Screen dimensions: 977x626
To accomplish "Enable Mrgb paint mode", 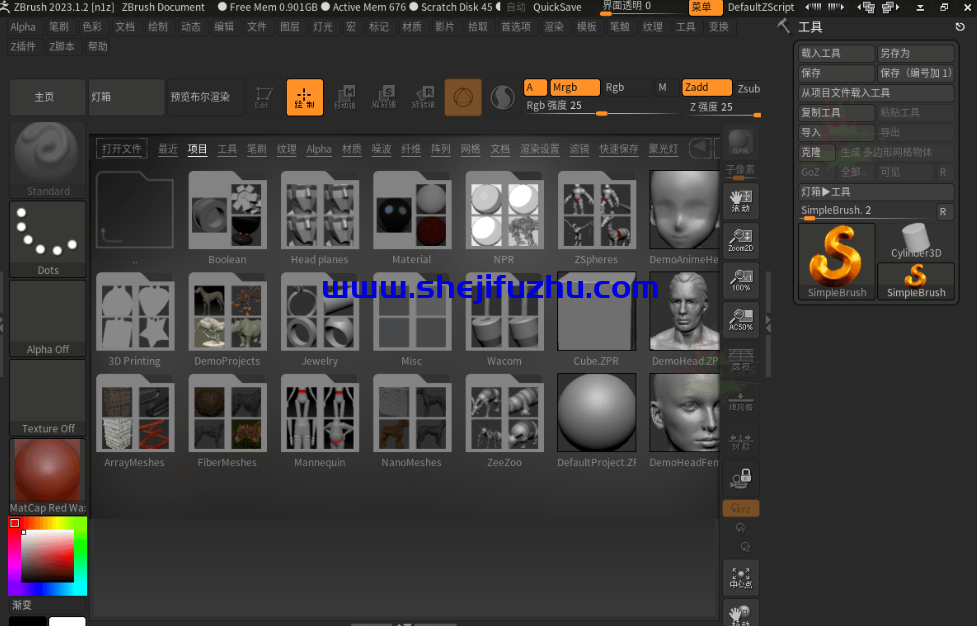I will pos(574,87).
